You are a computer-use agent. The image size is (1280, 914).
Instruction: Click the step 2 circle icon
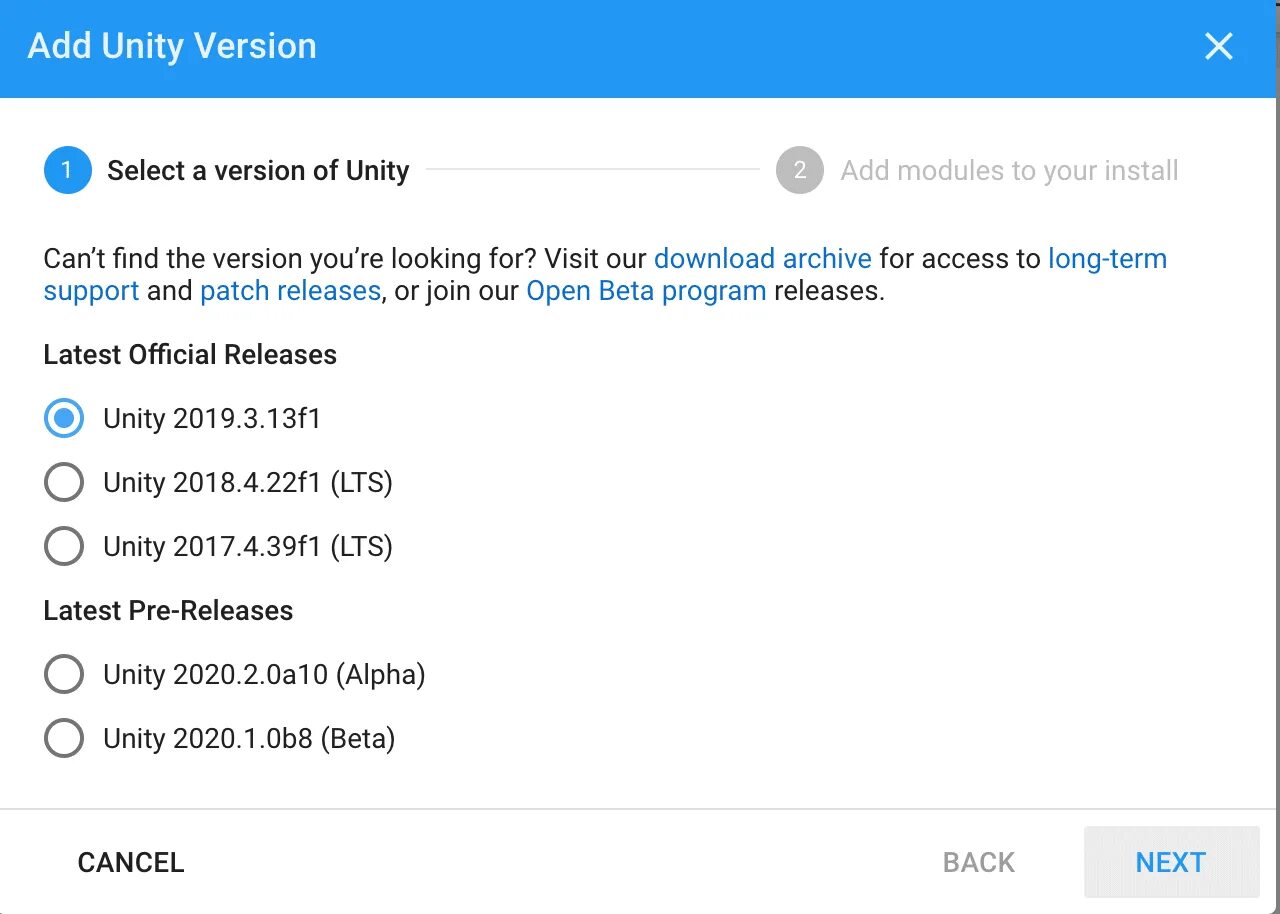(x=799, y=170)
